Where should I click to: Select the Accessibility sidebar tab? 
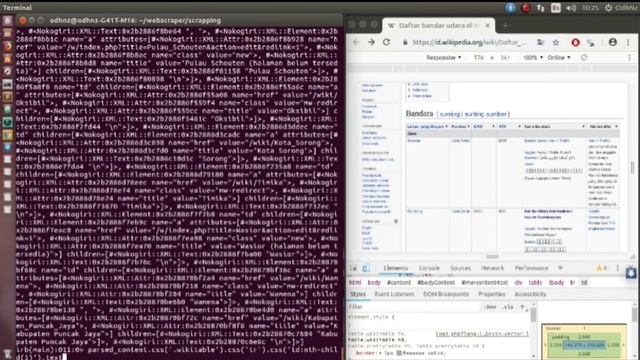(530, 294)
